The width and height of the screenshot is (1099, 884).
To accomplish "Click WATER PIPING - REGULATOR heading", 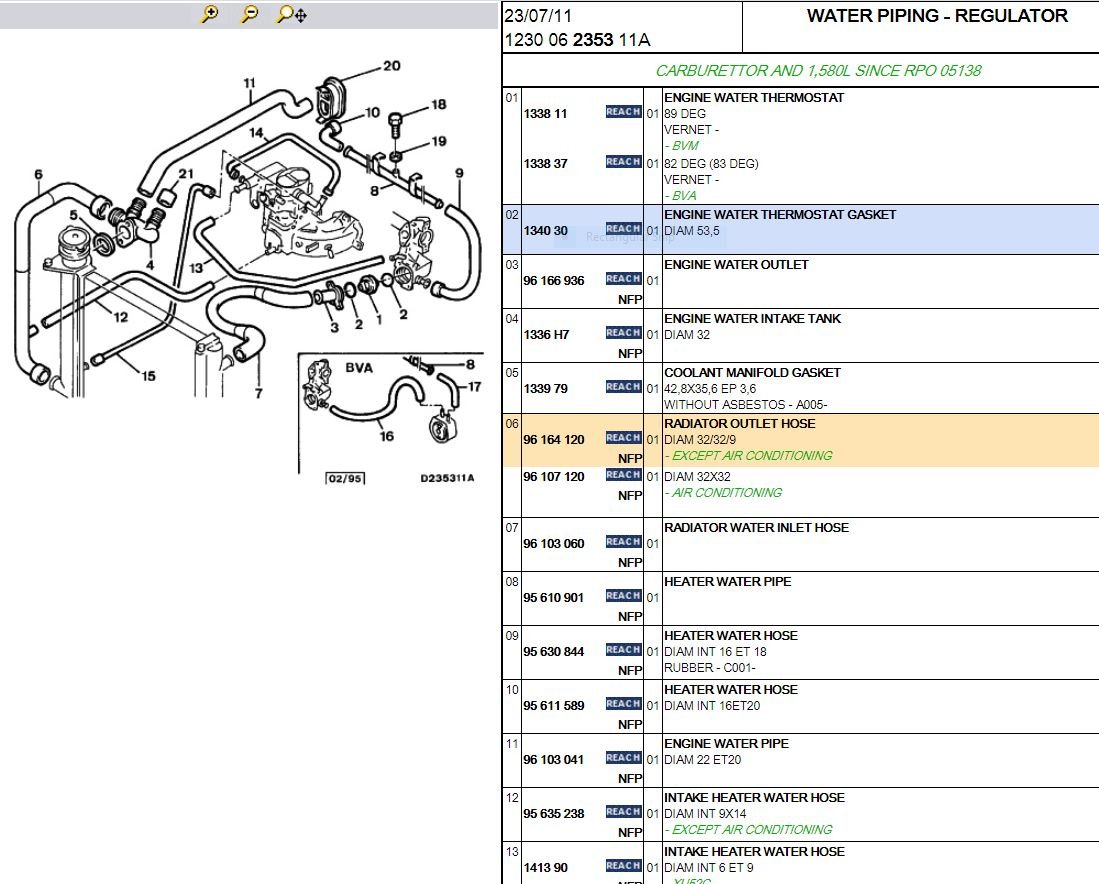I will 937,15.
